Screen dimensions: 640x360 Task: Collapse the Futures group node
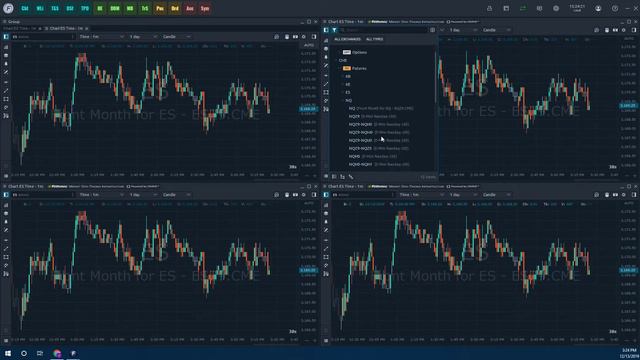point(340,68)
